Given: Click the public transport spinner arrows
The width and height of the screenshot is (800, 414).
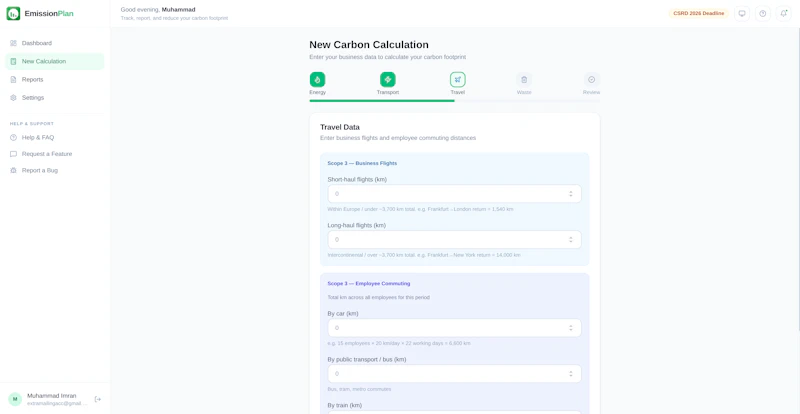Looking at the screenshot, I should [x=571, y=374].
